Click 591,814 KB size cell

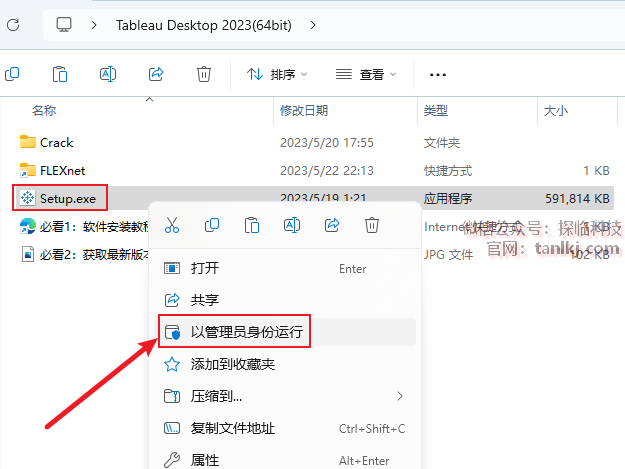pos(578,198)
